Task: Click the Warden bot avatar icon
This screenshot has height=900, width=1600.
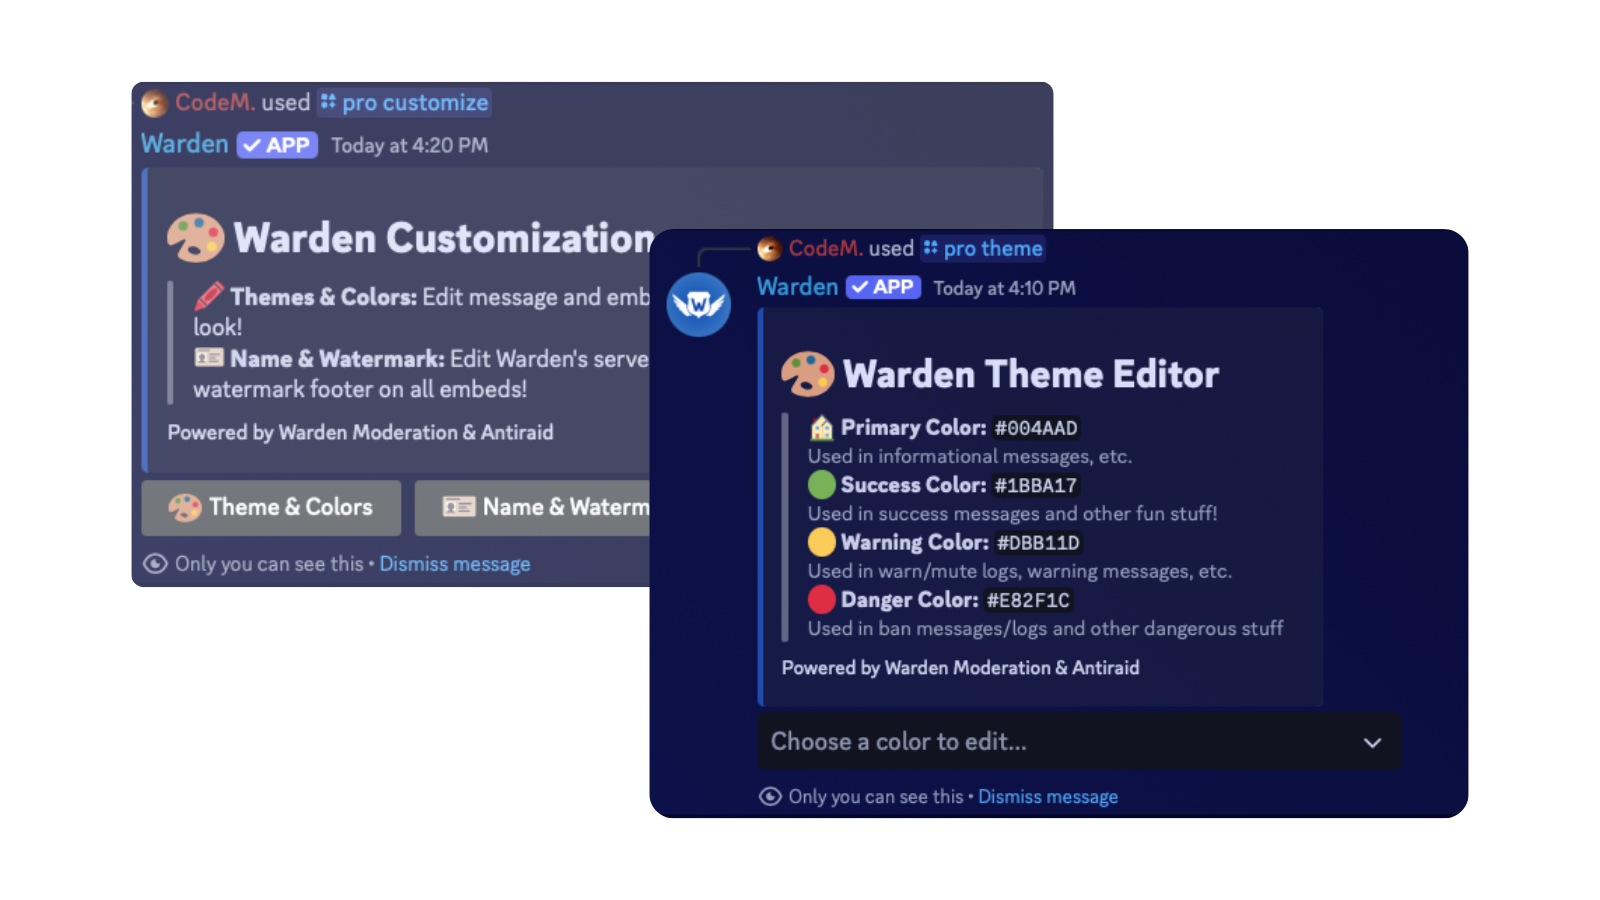Action: (x=698, y=304)
